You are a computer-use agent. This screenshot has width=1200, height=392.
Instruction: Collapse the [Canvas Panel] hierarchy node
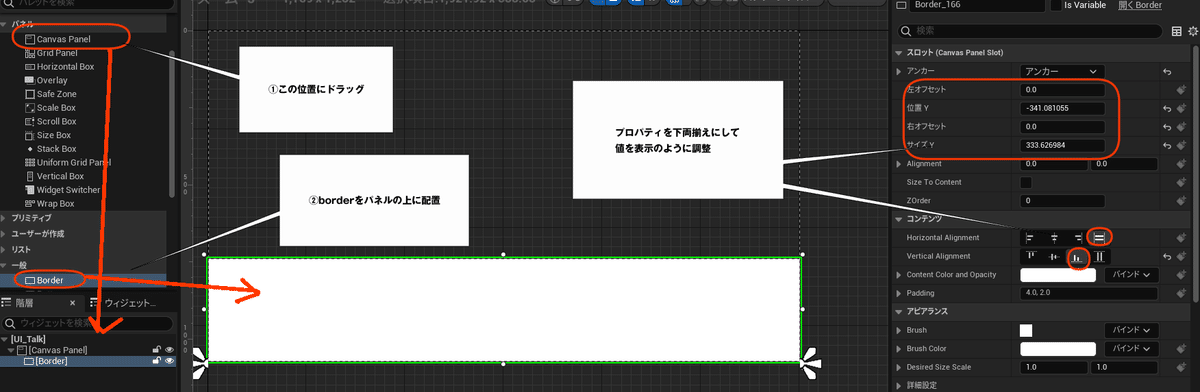(11, 350)
